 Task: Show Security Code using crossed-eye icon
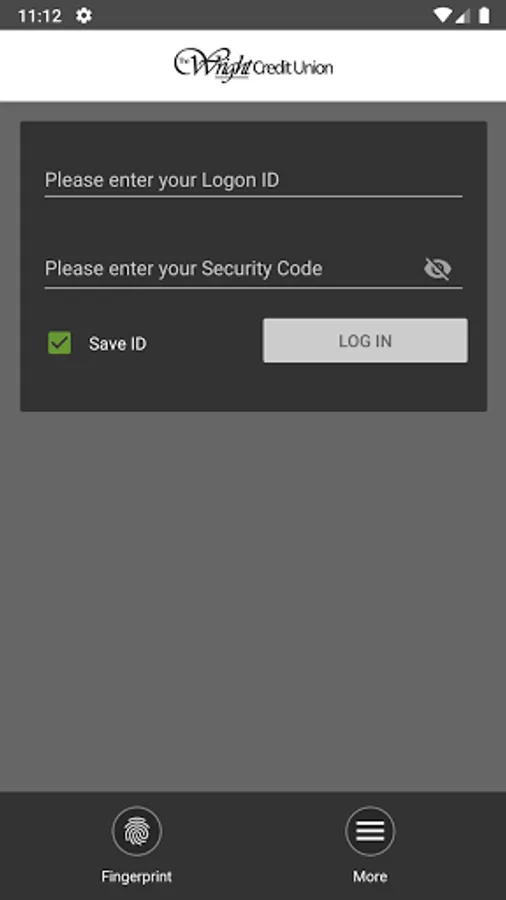point(437,269)
